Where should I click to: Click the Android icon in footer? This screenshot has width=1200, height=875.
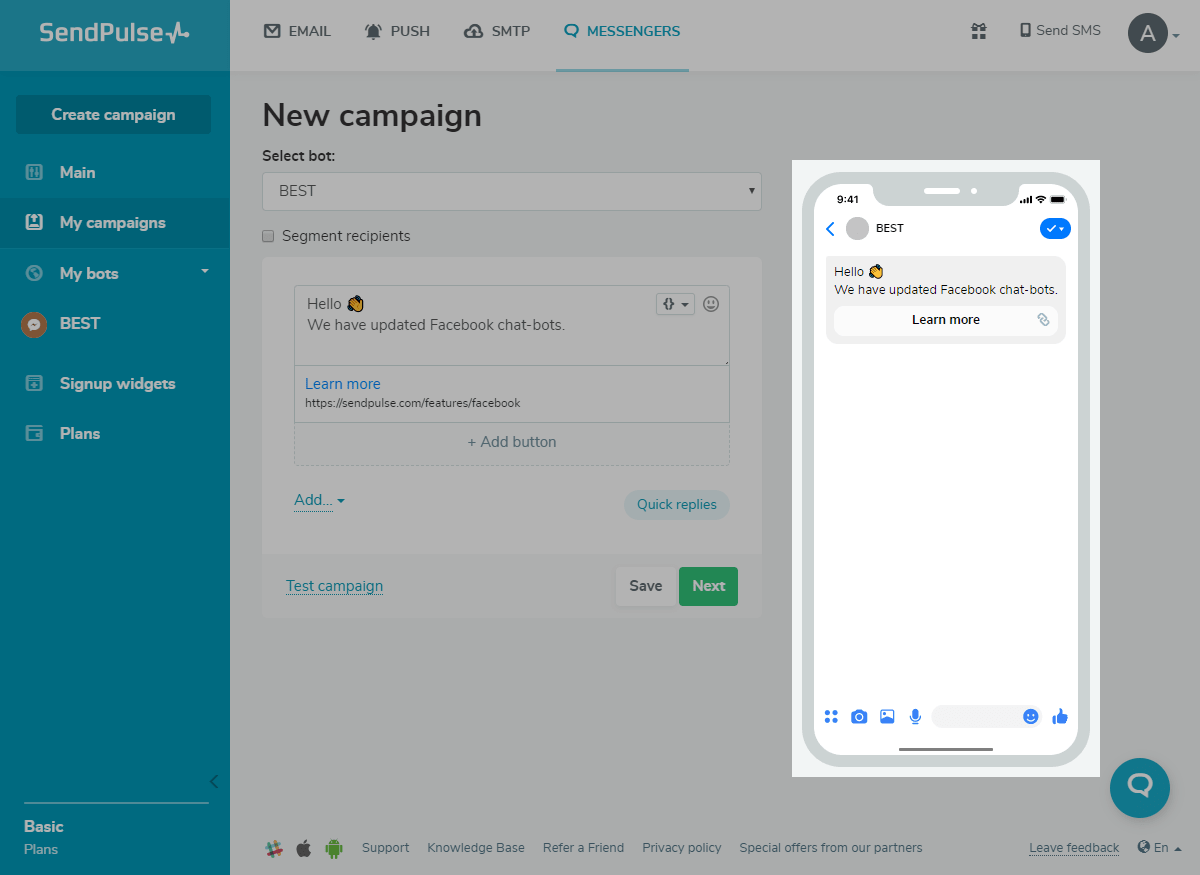[x=334, y=848]
